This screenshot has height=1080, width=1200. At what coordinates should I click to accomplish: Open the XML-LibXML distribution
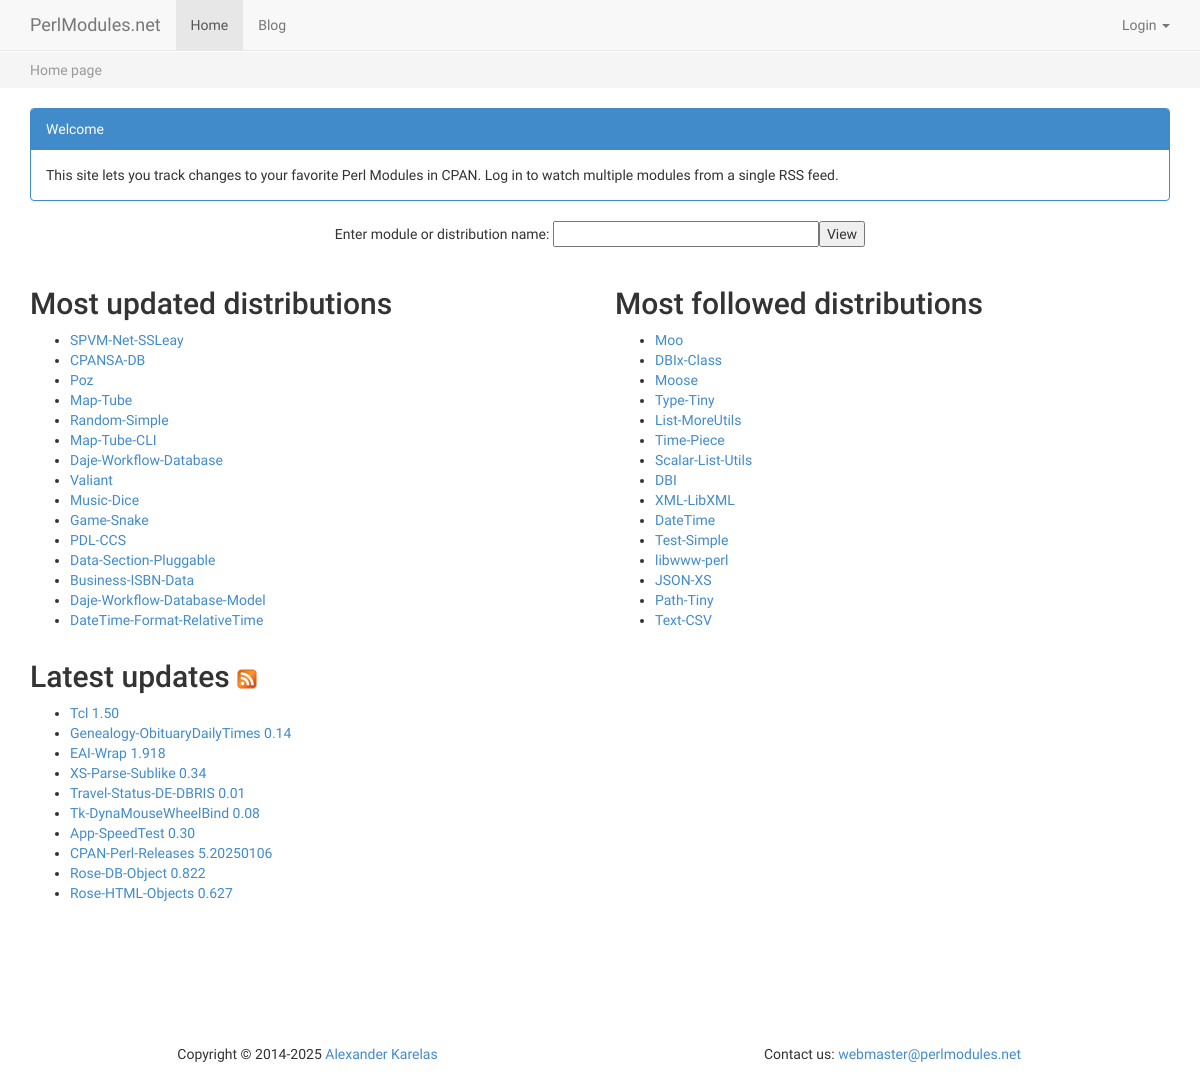[x=695, y=500]
